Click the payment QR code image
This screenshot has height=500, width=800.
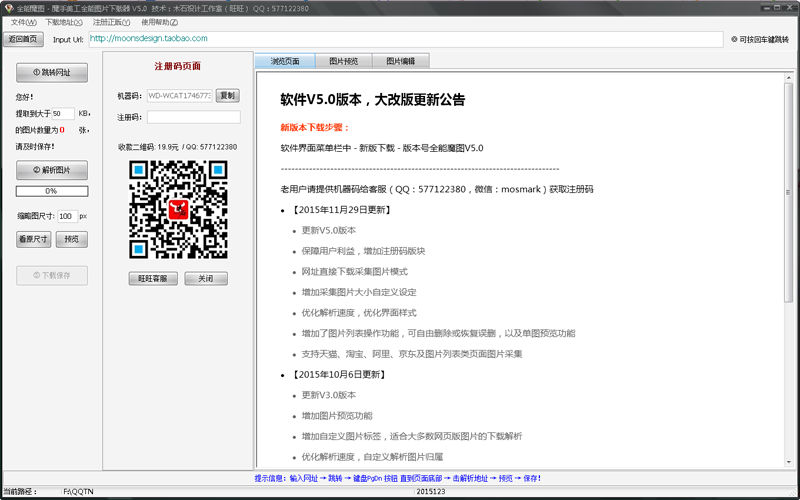(x=179, y=209)
